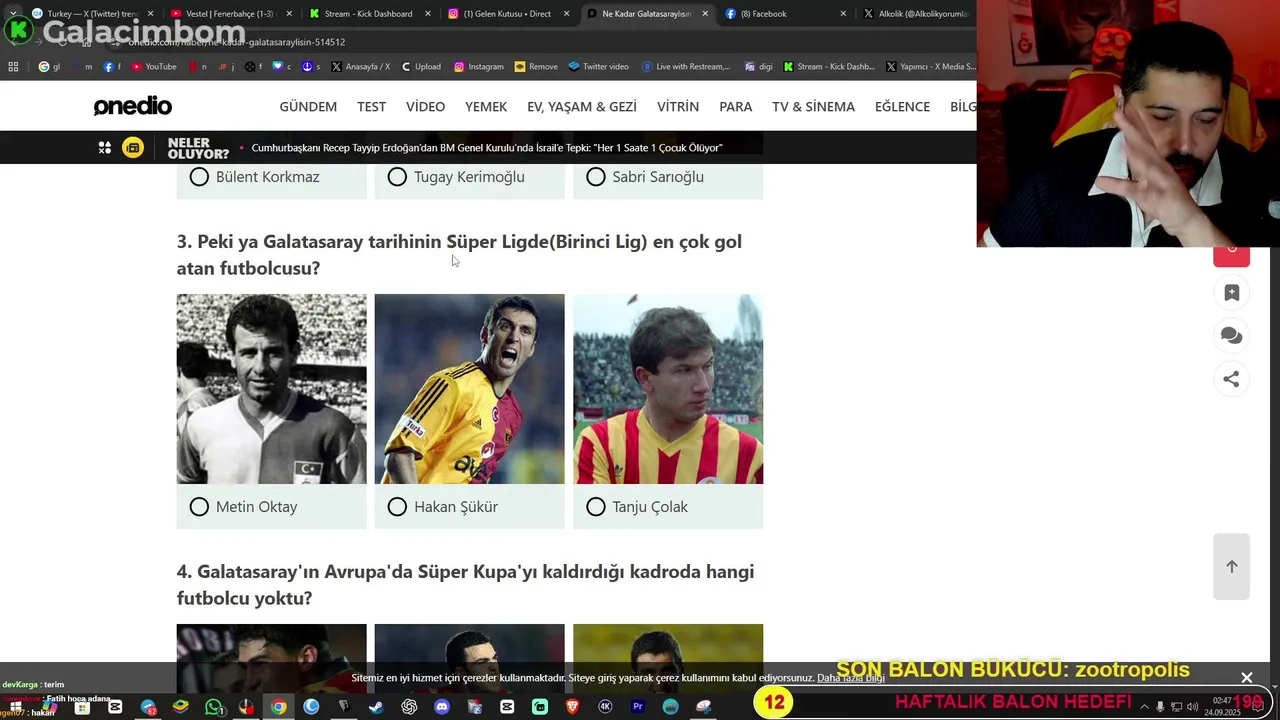Open EV, YAŞAM & GEZİ category
This screenshot has height=720, width=1280.
tap(582, 107)
